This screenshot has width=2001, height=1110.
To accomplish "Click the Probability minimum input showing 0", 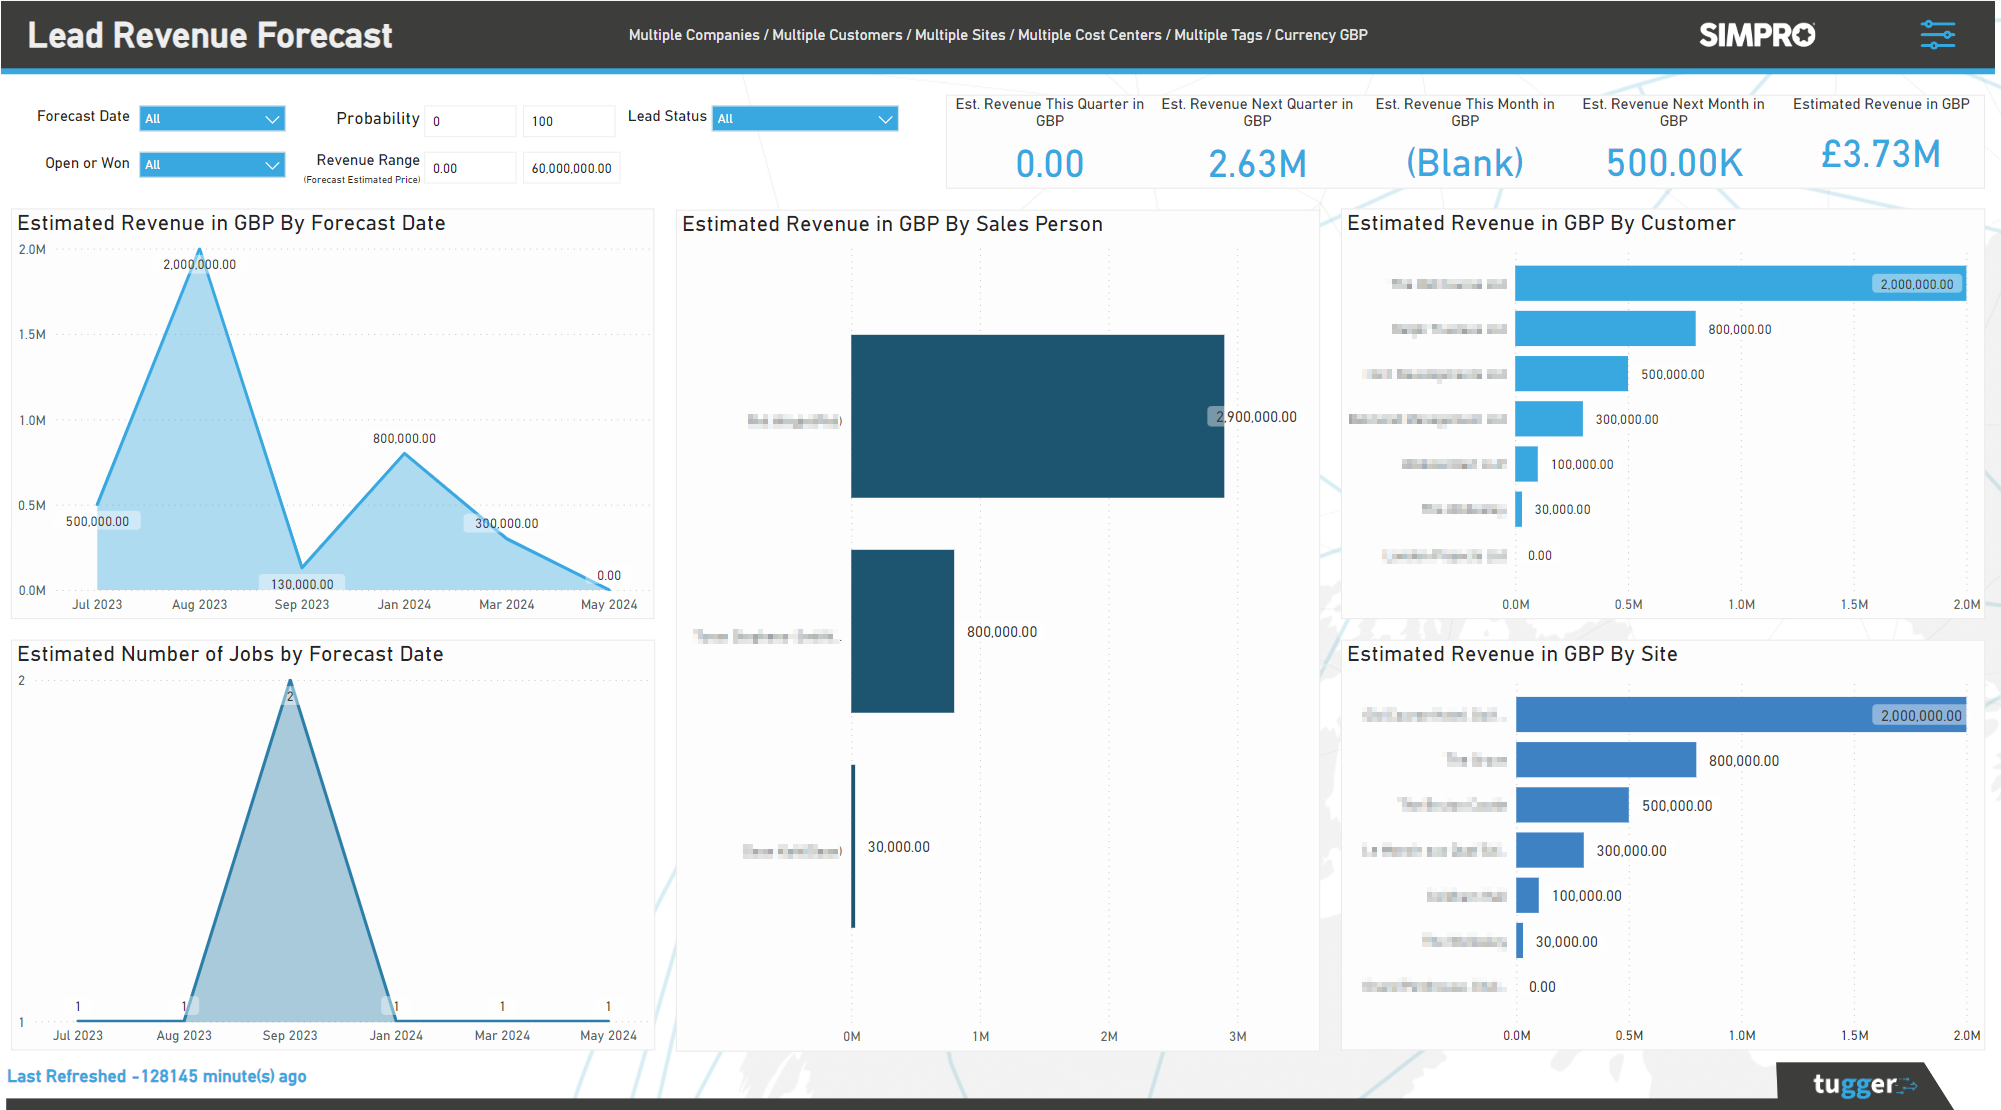I will 470,120.
